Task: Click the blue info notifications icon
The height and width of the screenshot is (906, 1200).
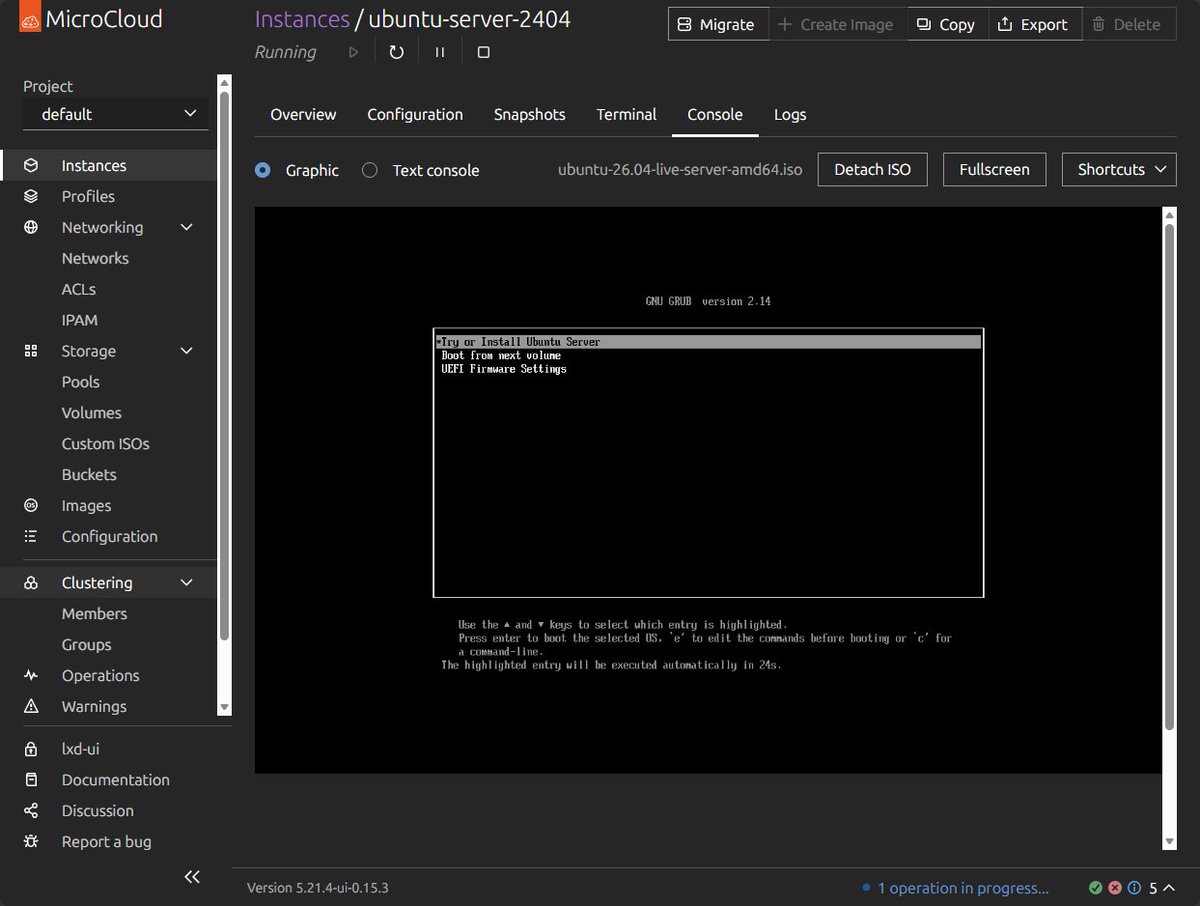Action: click(1134, 888)
